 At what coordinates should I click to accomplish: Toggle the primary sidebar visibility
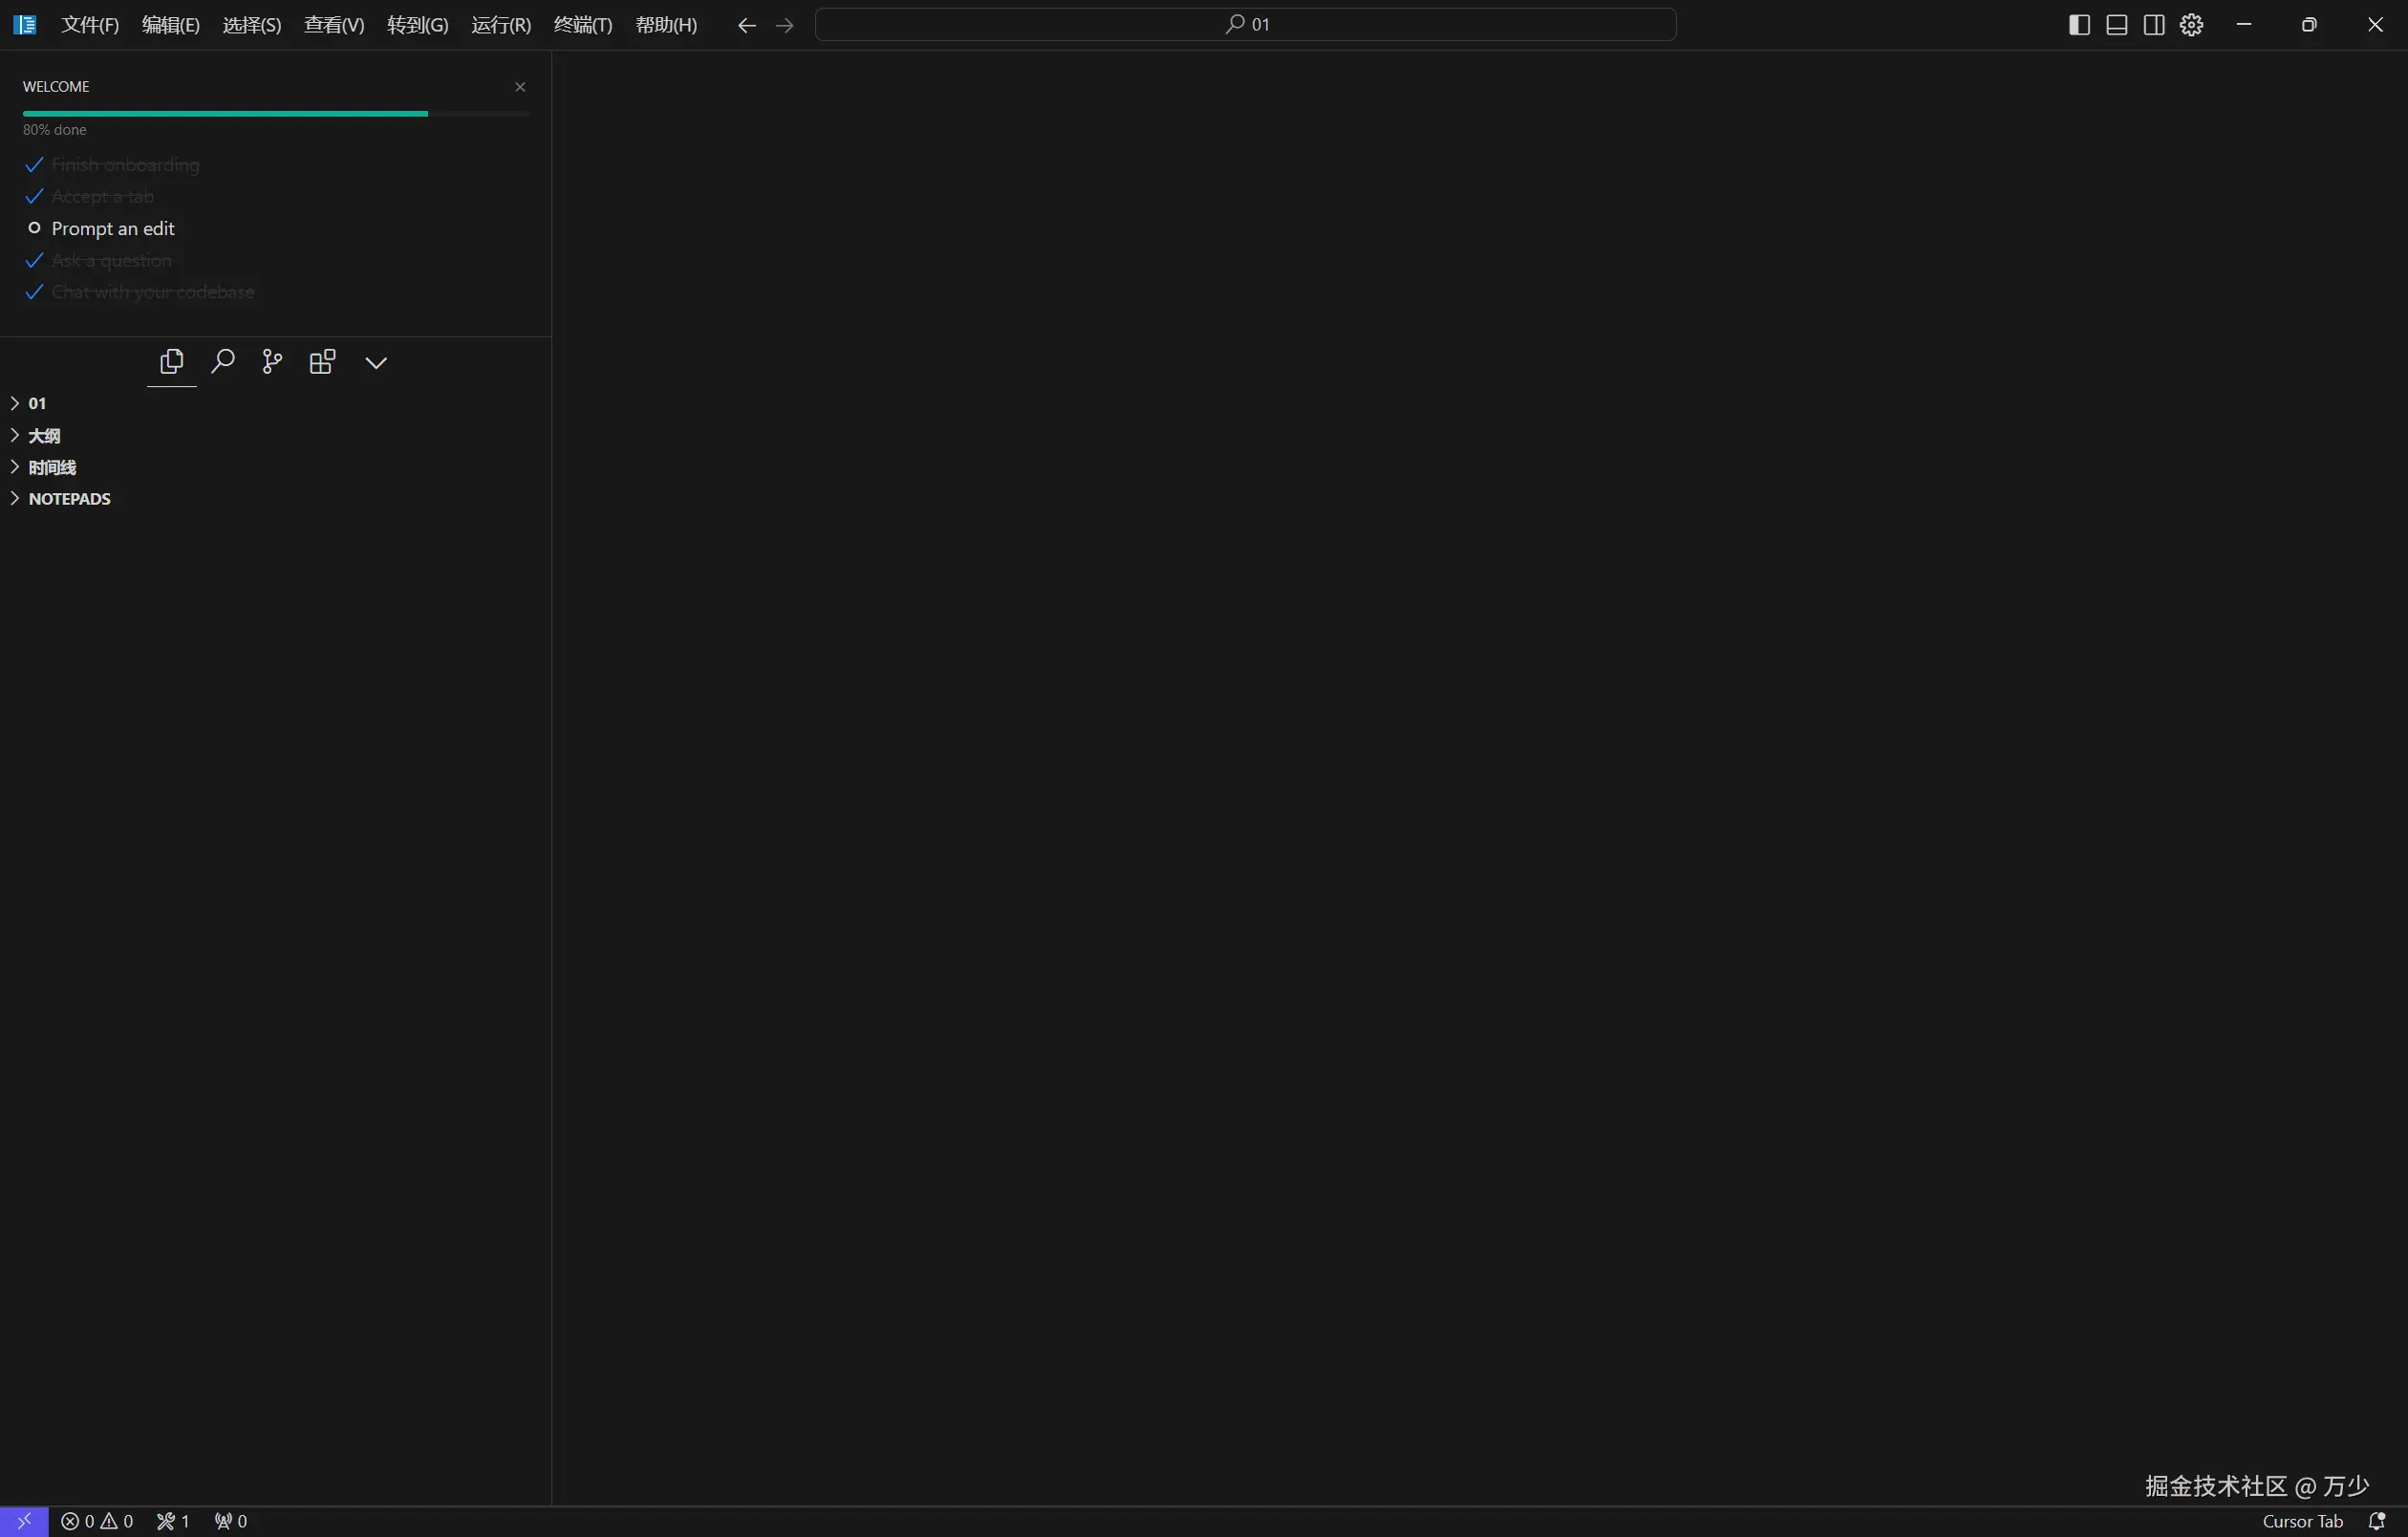[2078, 24]
